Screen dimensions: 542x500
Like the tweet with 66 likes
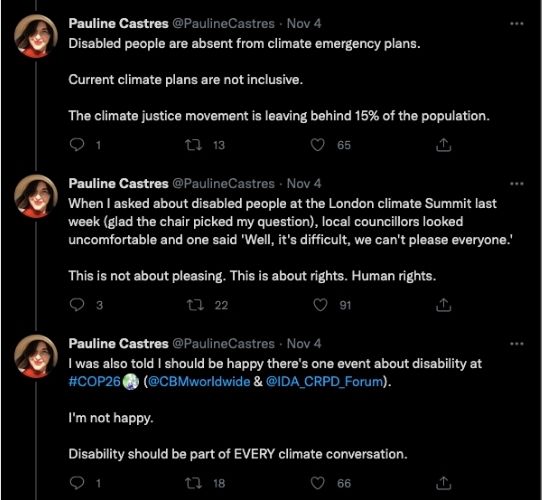(x=318, y=483)
